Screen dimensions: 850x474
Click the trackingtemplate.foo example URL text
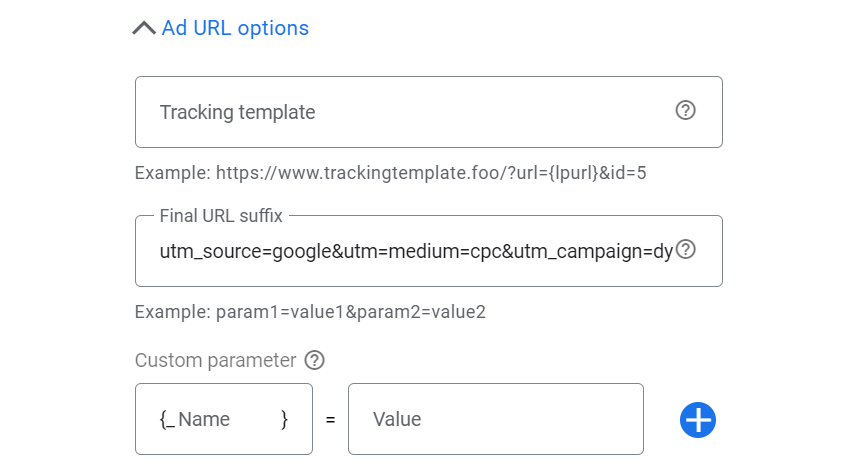coord(432,173)
